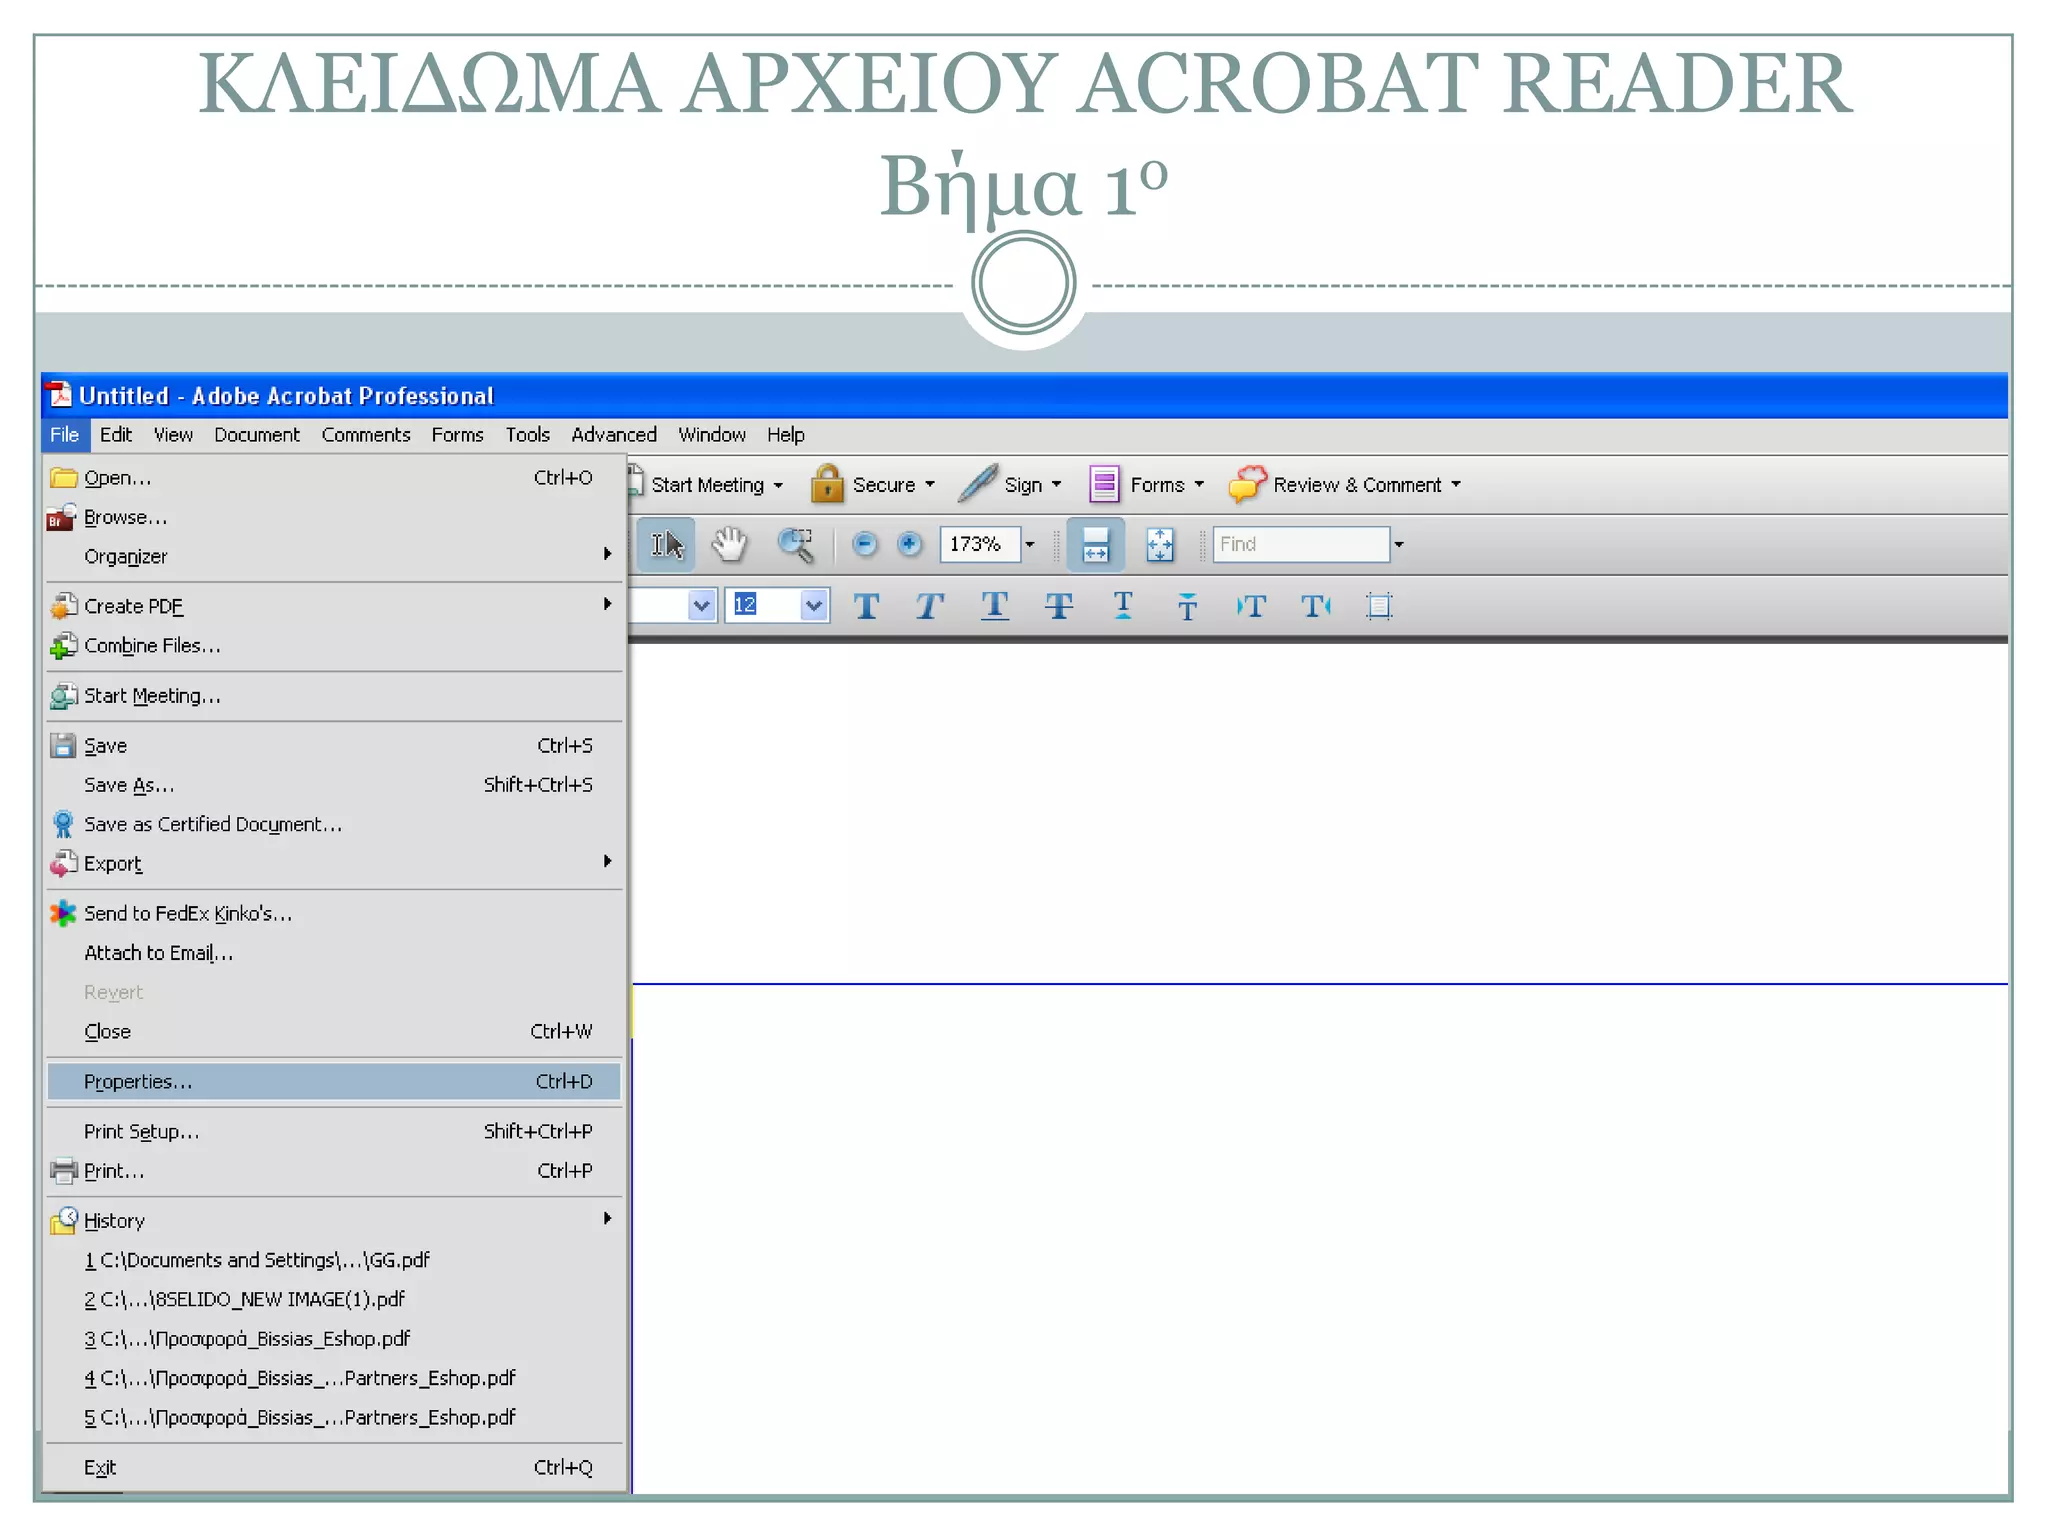Open the font name dropdown arrow
2048x1536 pixels.
coord(702,605)
